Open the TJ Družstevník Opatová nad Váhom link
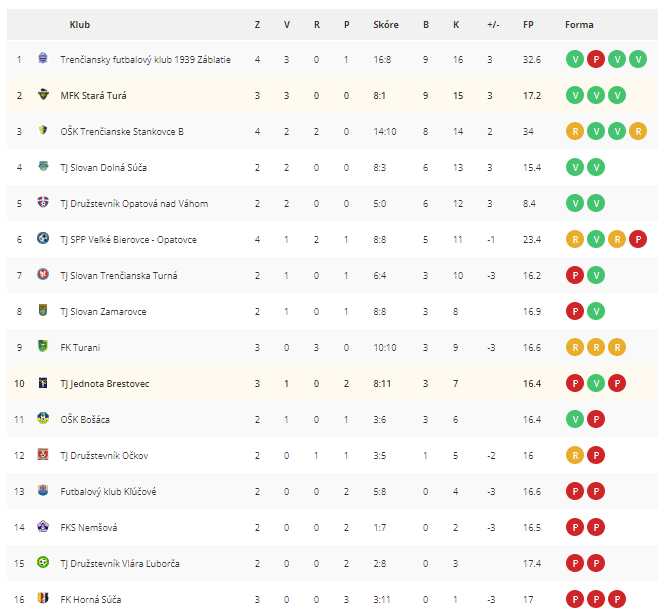This screenshot has height=613, width=665. [134, 204]
